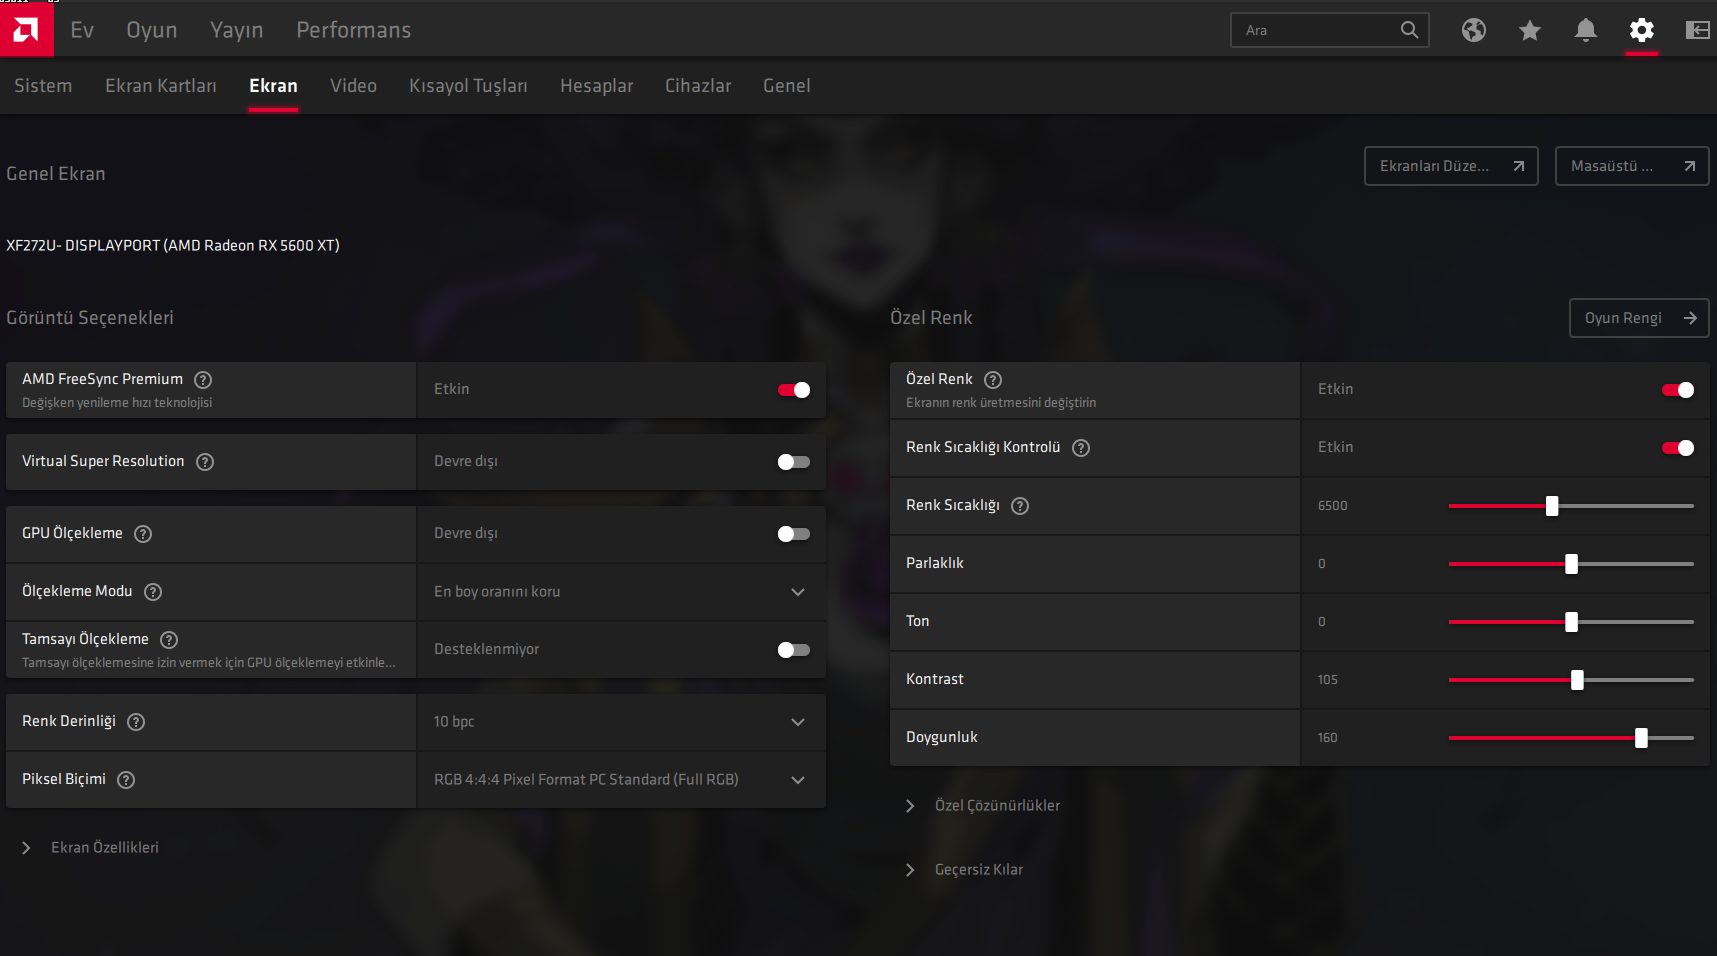Adjust the Renk Sıcaklığı slider
The image size is (1717, 956).
[x=1571, y=506]
